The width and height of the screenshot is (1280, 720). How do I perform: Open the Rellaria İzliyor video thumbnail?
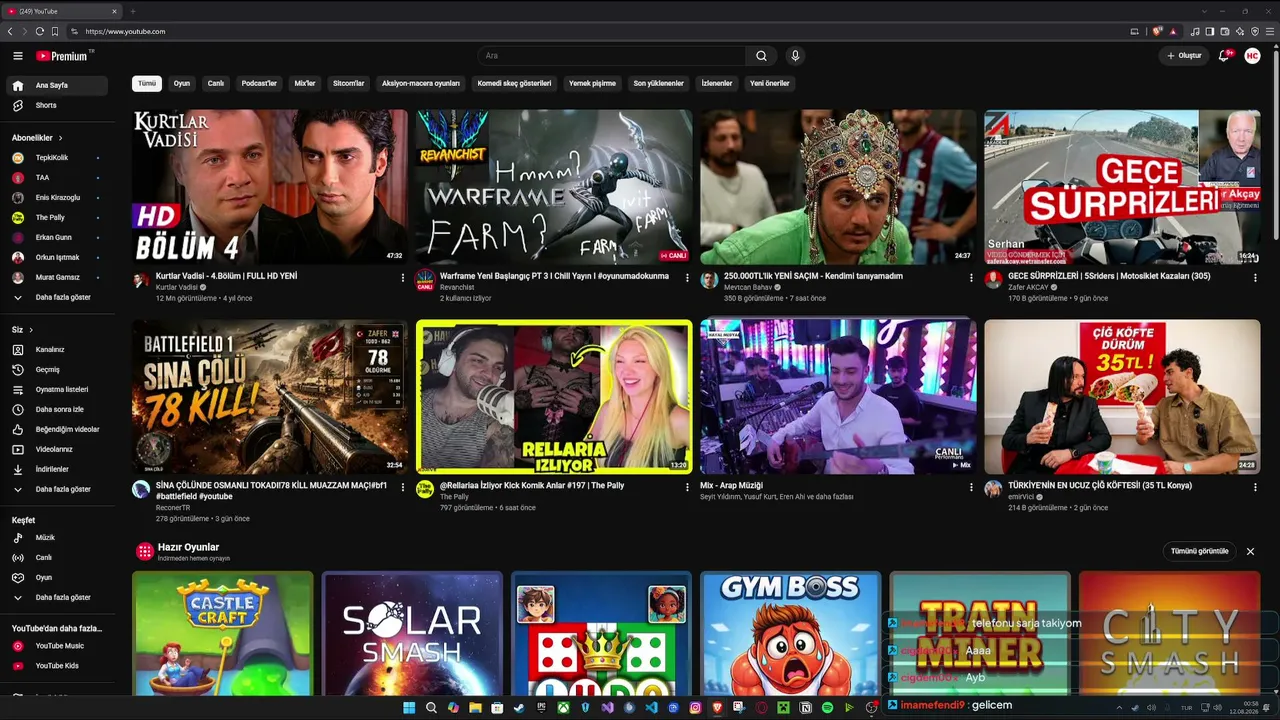[554, 397]
